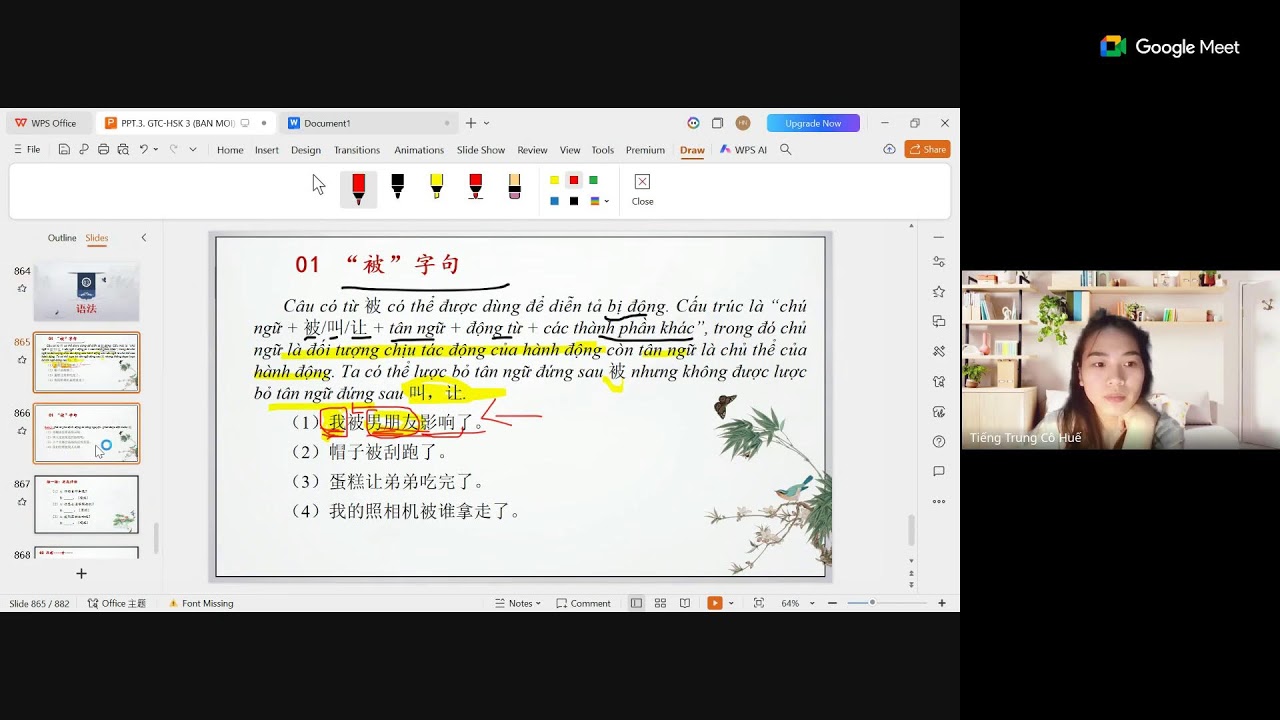Switch to Outline pane view
This screenshot has height=720, width=1280.
click(x=62, y=238)
